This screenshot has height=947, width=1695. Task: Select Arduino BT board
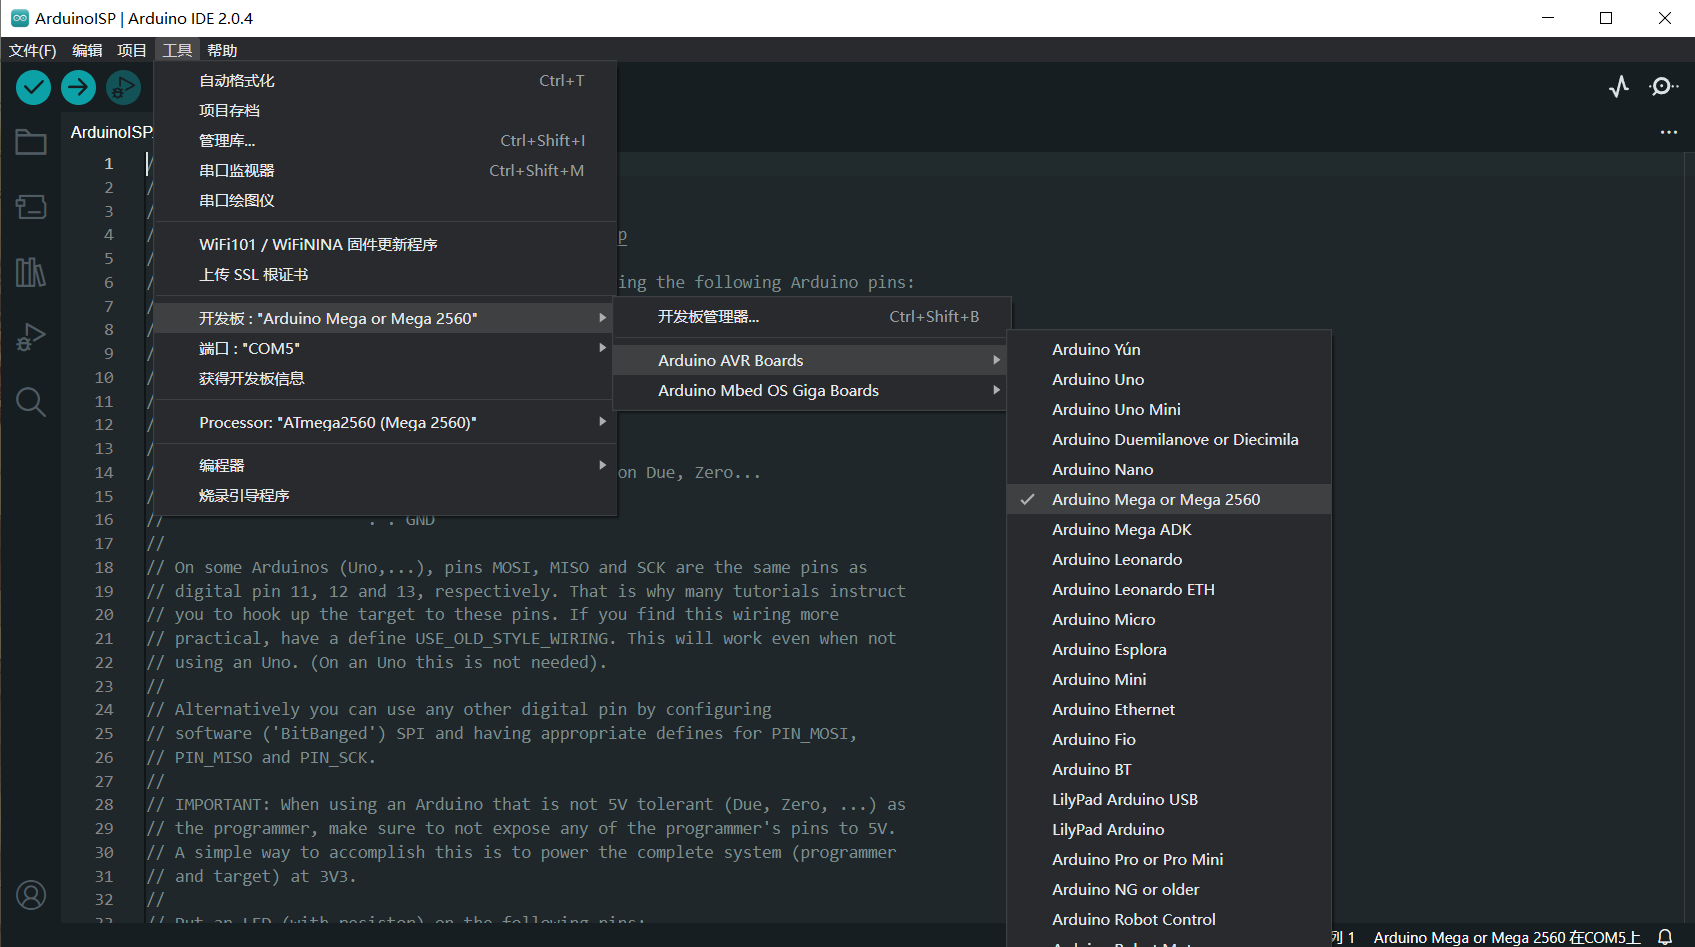point(1169,769)
